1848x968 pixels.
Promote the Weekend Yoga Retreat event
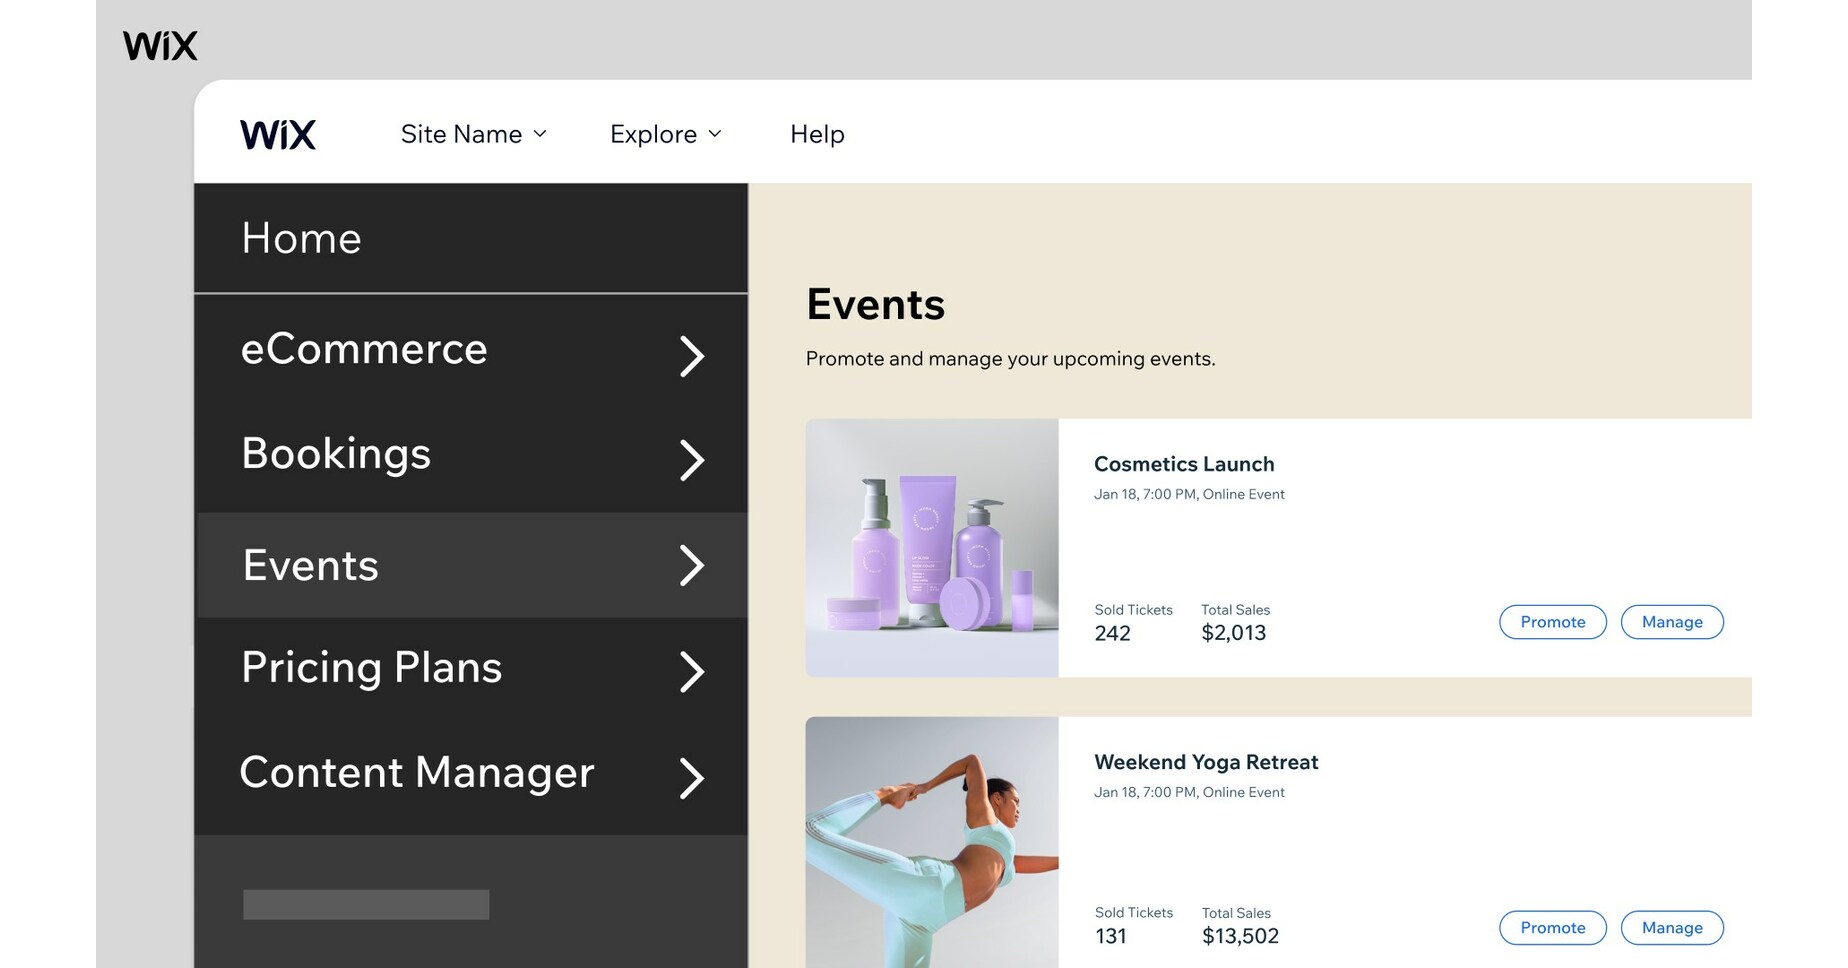point(1552,927)
